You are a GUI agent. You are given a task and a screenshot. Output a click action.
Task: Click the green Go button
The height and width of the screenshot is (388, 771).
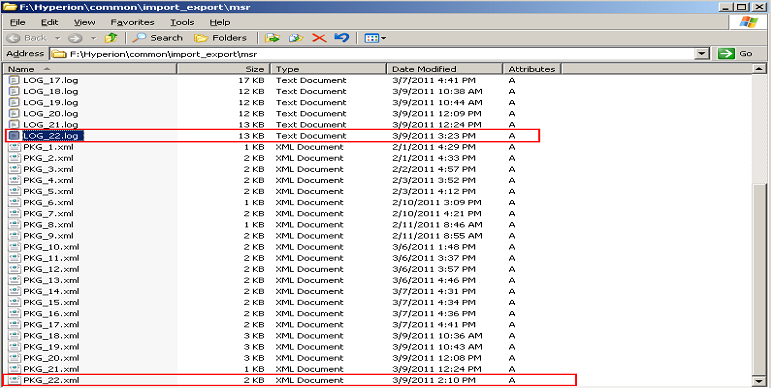coord(736,54)
